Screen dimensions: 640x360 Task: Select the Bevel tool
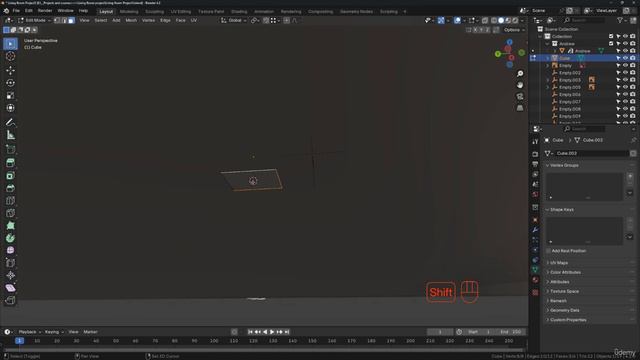(x=10, y=188)
